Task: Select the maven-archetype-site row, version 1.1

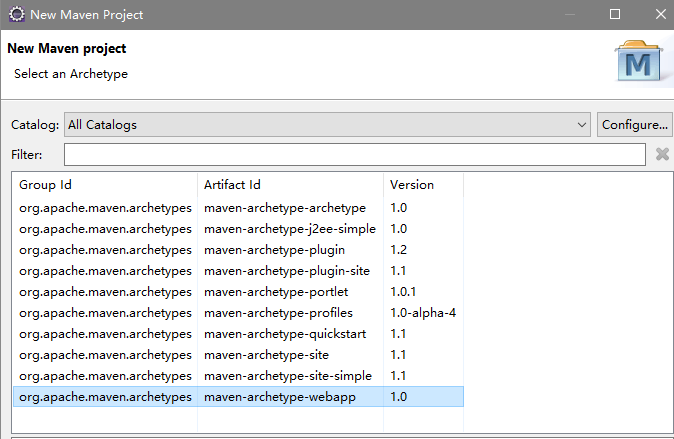Action: tap(239, 355)
